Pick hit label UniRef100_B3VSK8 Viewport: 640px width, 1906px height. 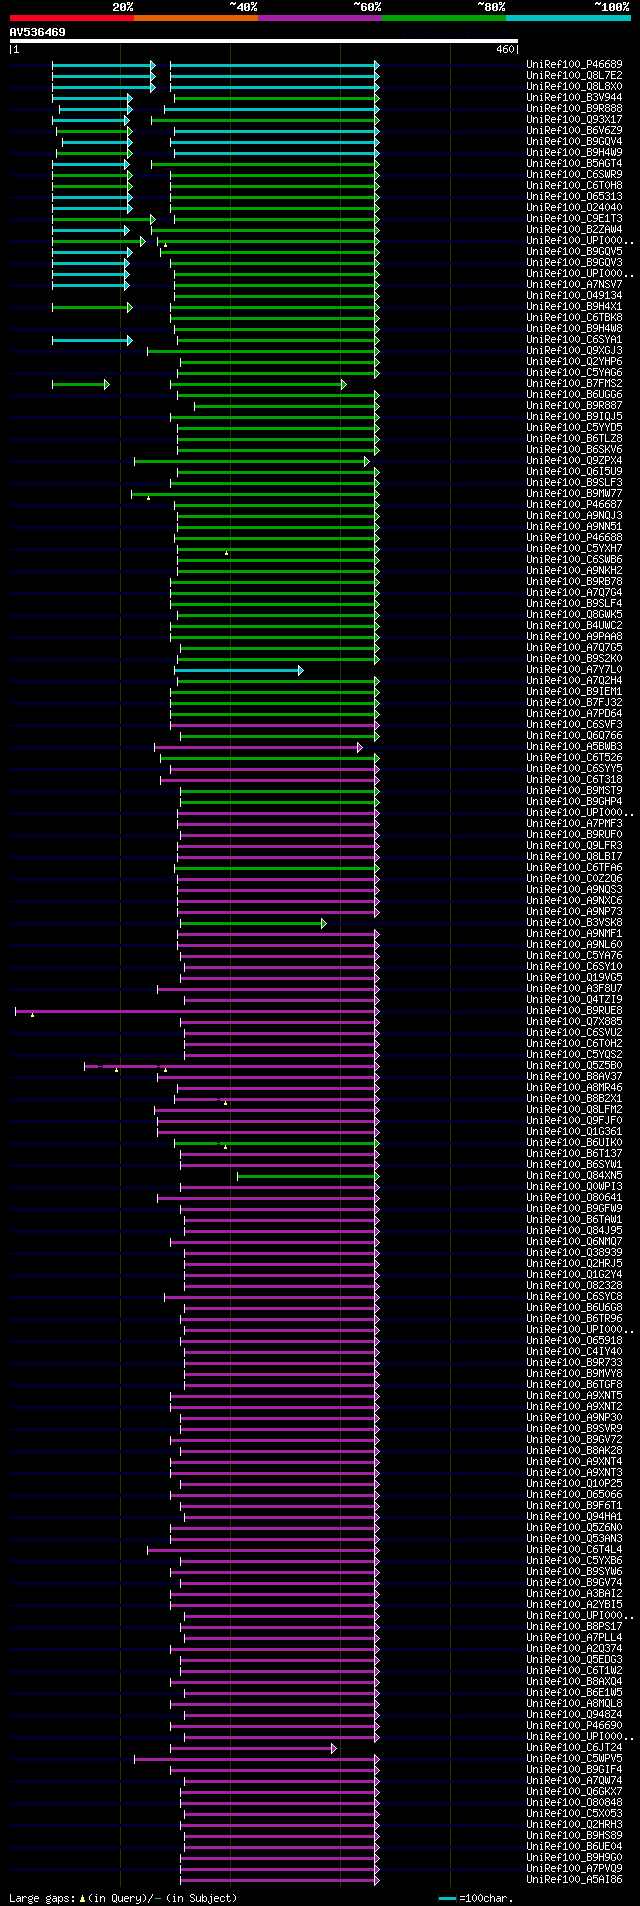coord(574,923)
